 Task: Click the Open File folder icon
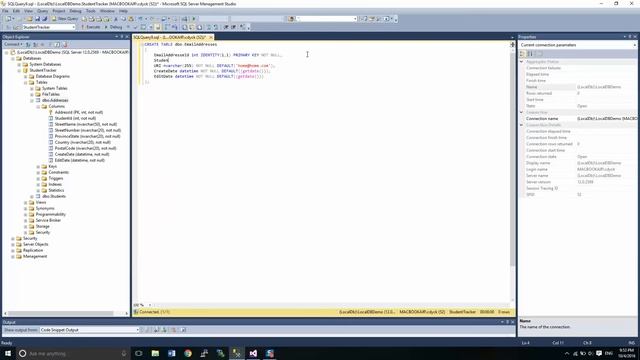pos(29,19)
